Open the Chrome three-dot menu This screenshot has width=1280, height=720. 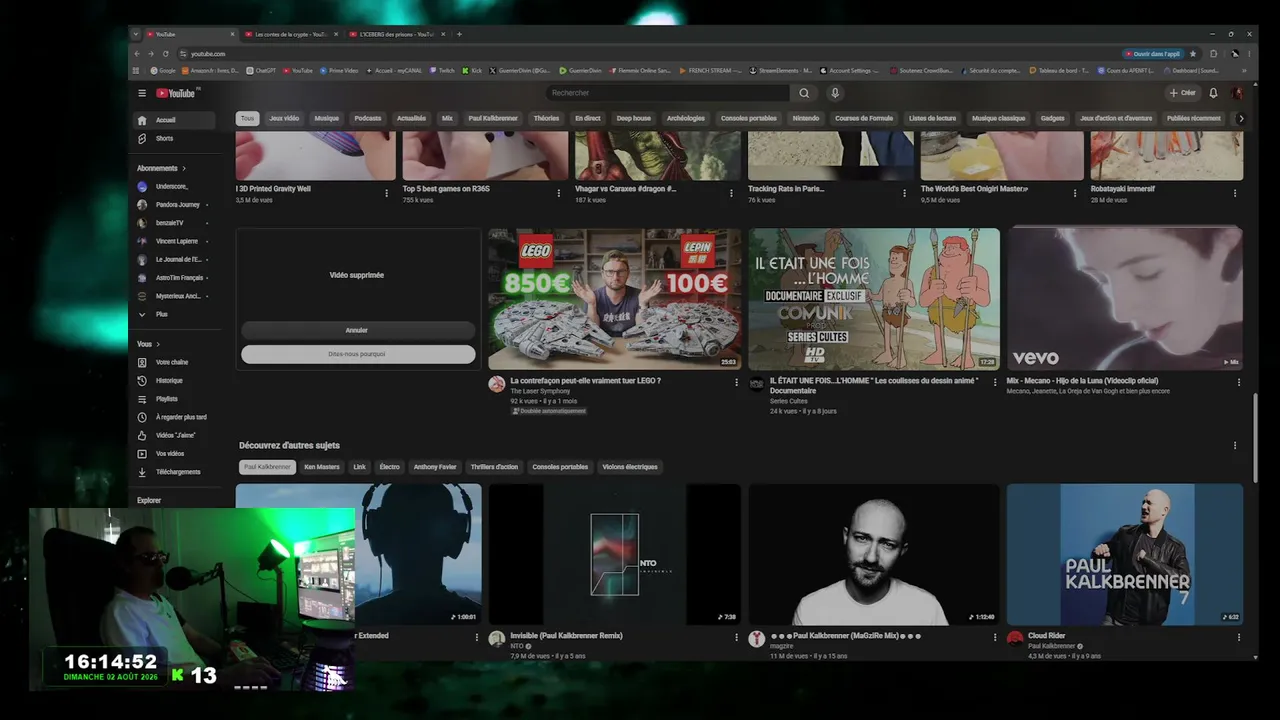point(1250,54)
